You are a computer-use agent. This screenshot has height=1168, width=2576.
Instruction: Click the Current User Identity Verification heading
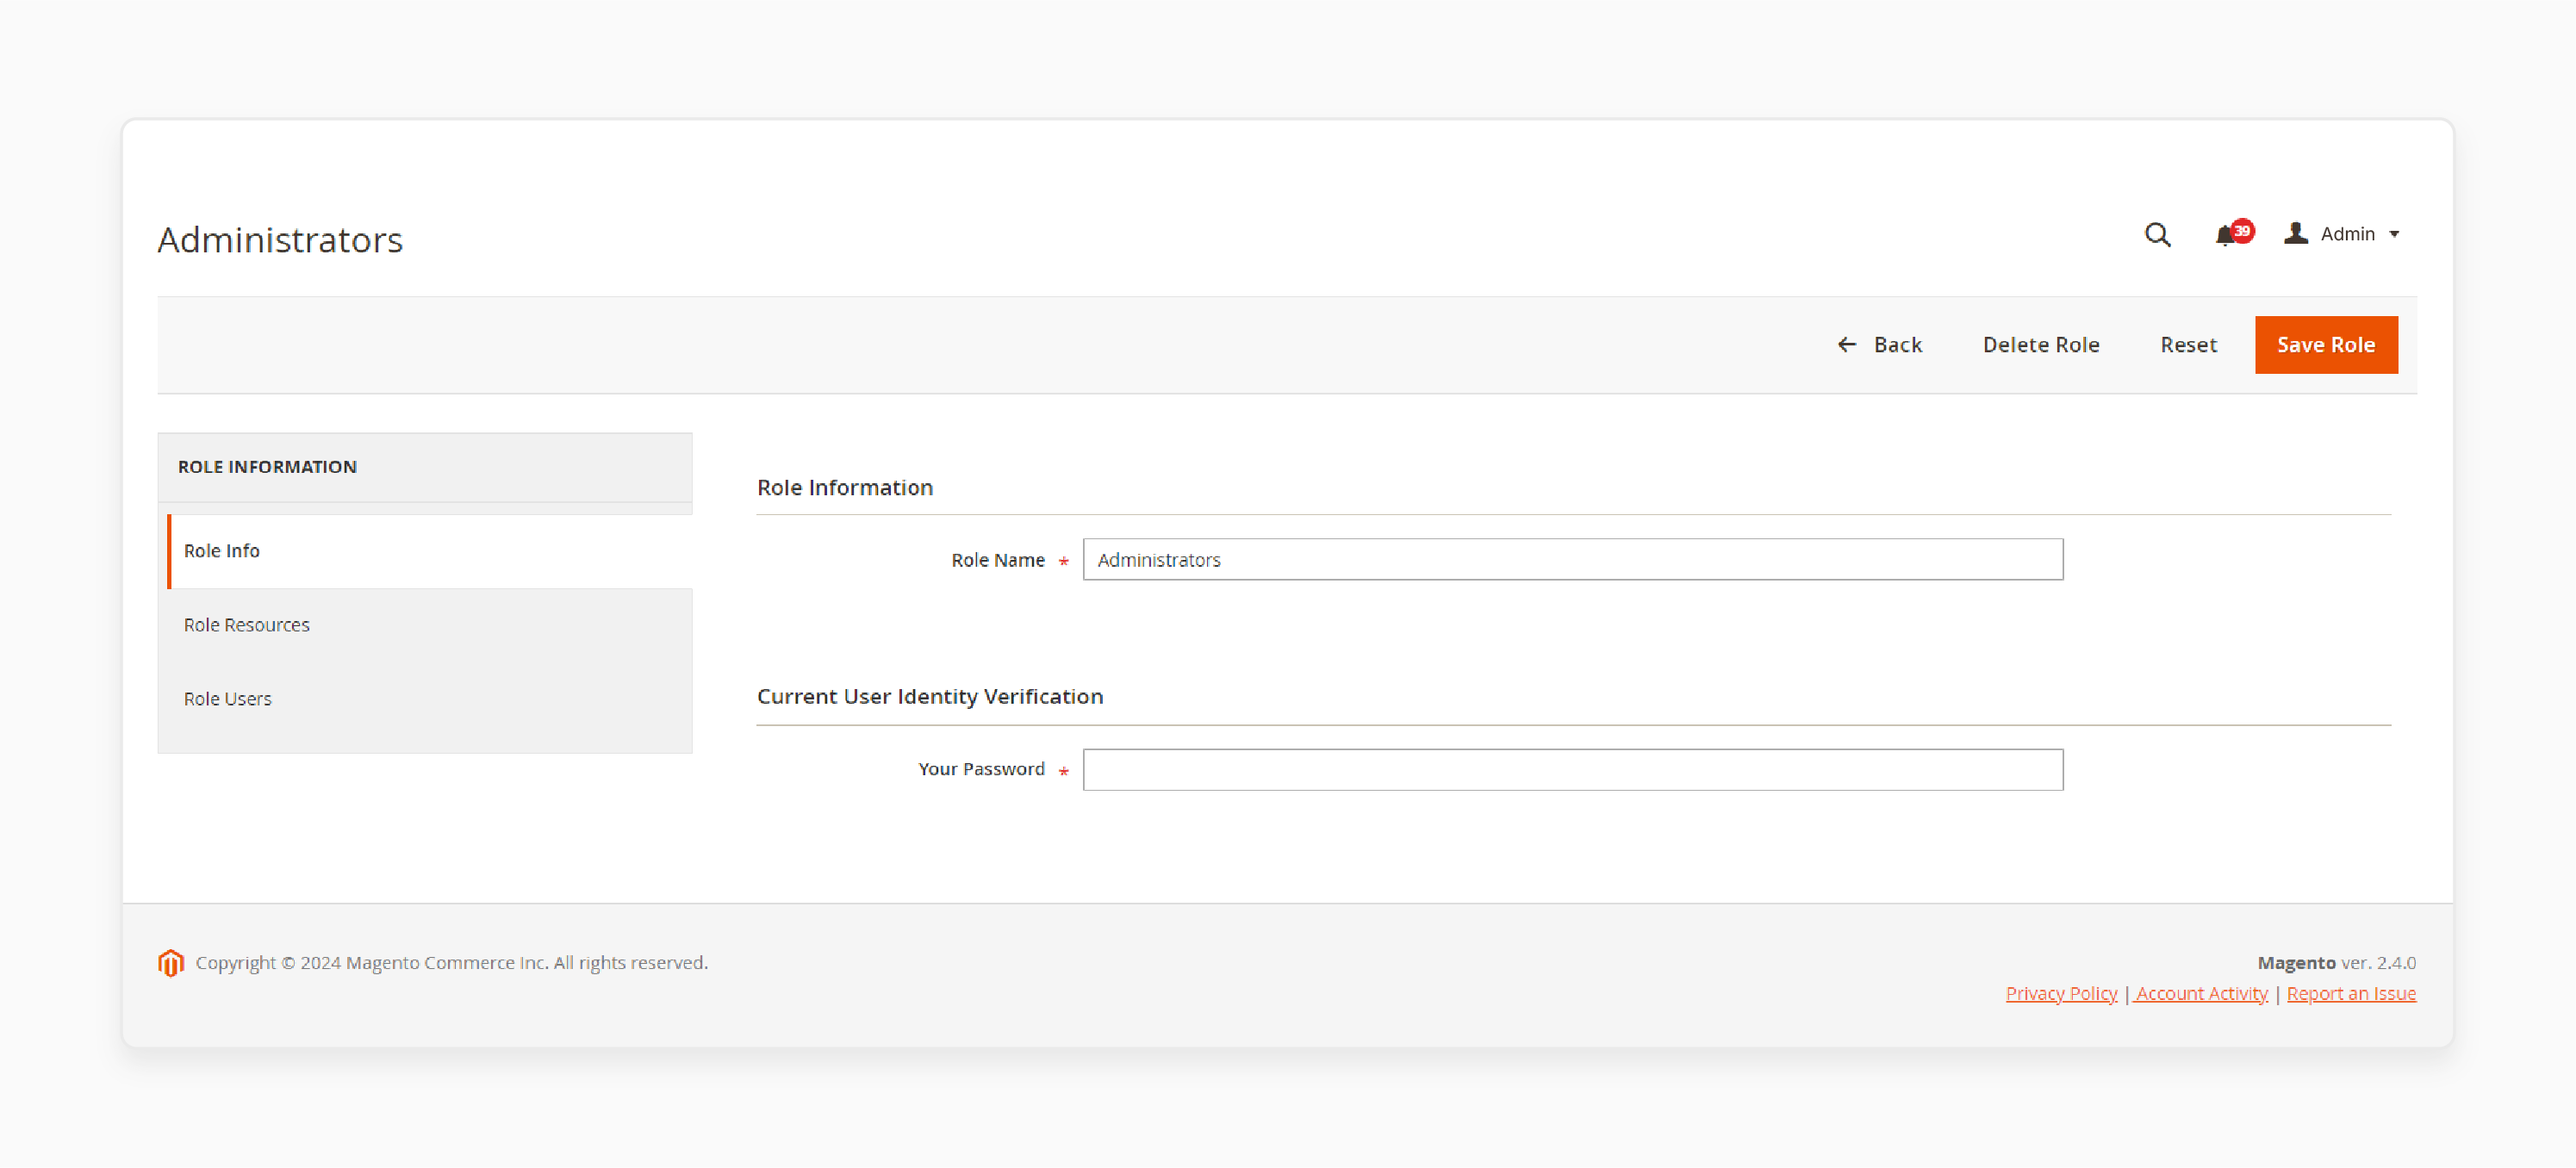click(929, 696)
